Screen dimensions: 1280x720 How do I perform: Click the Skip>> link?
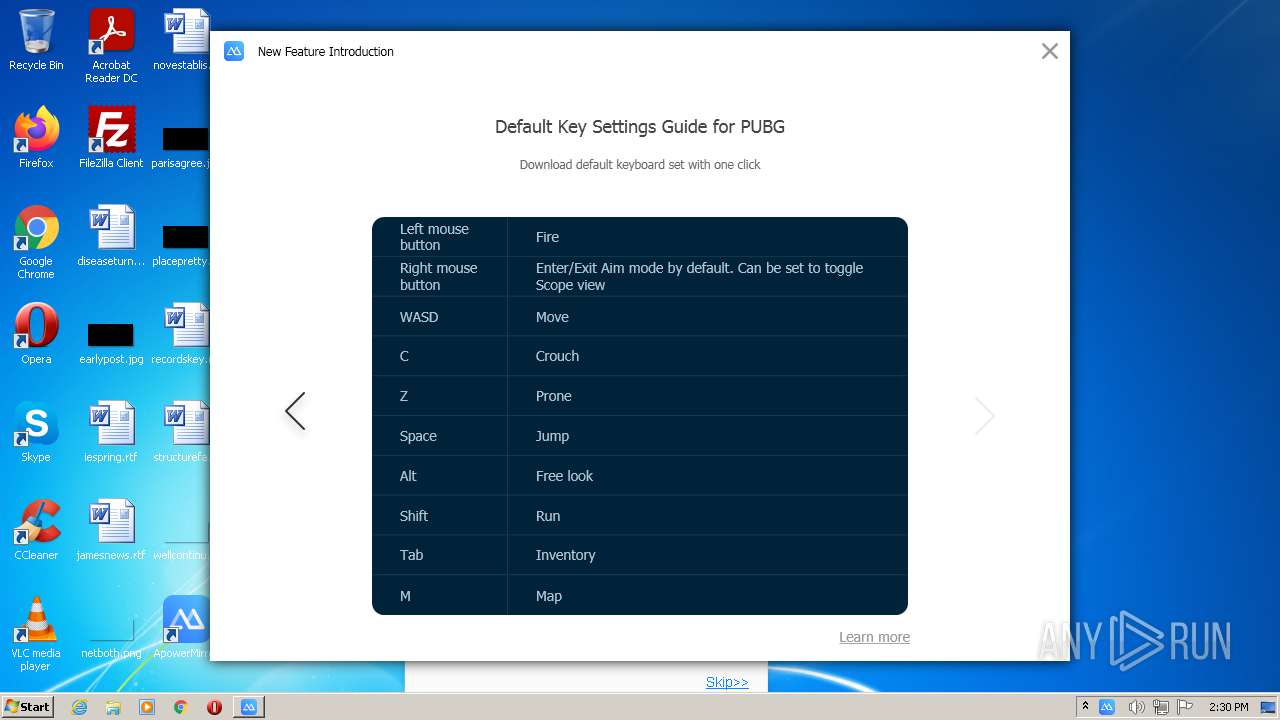[x=727, y=682]
